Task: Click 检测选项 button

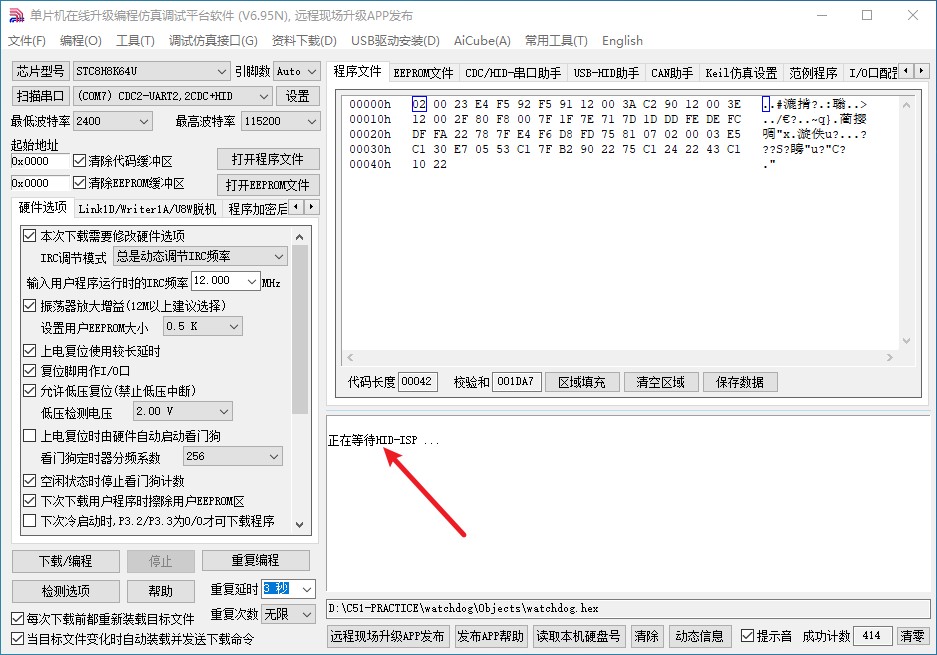Action: point(66,591)
